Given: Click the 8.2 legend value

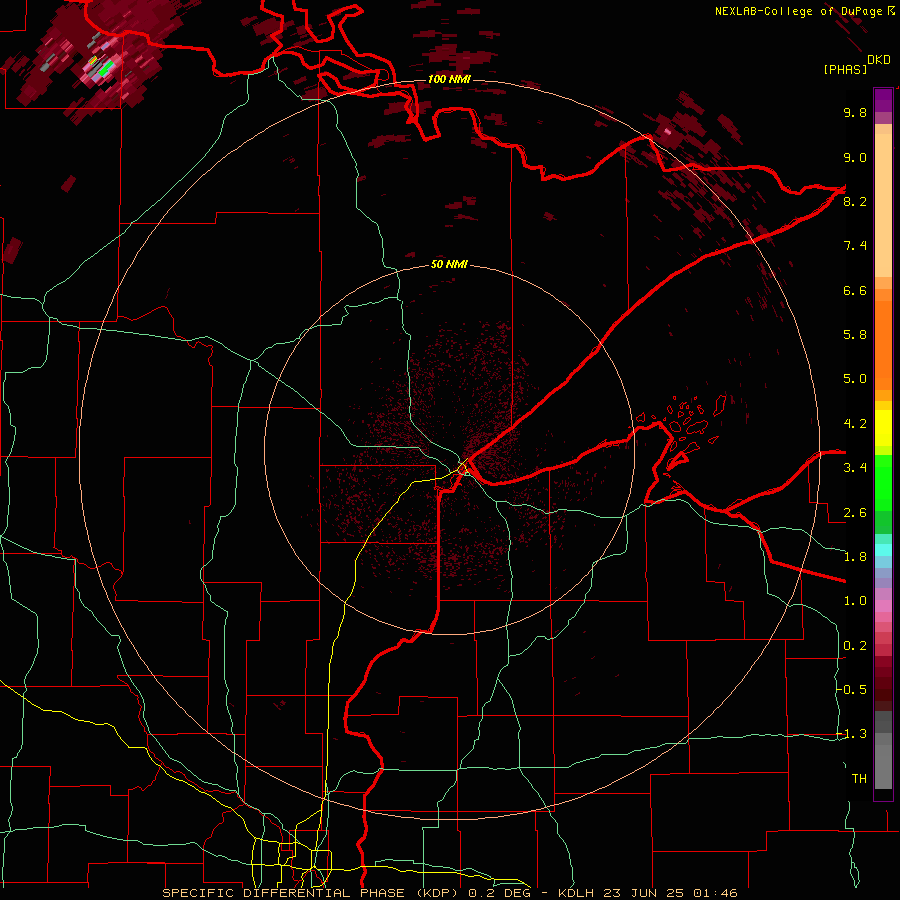Looking at the screenshot, I should 855,201.
